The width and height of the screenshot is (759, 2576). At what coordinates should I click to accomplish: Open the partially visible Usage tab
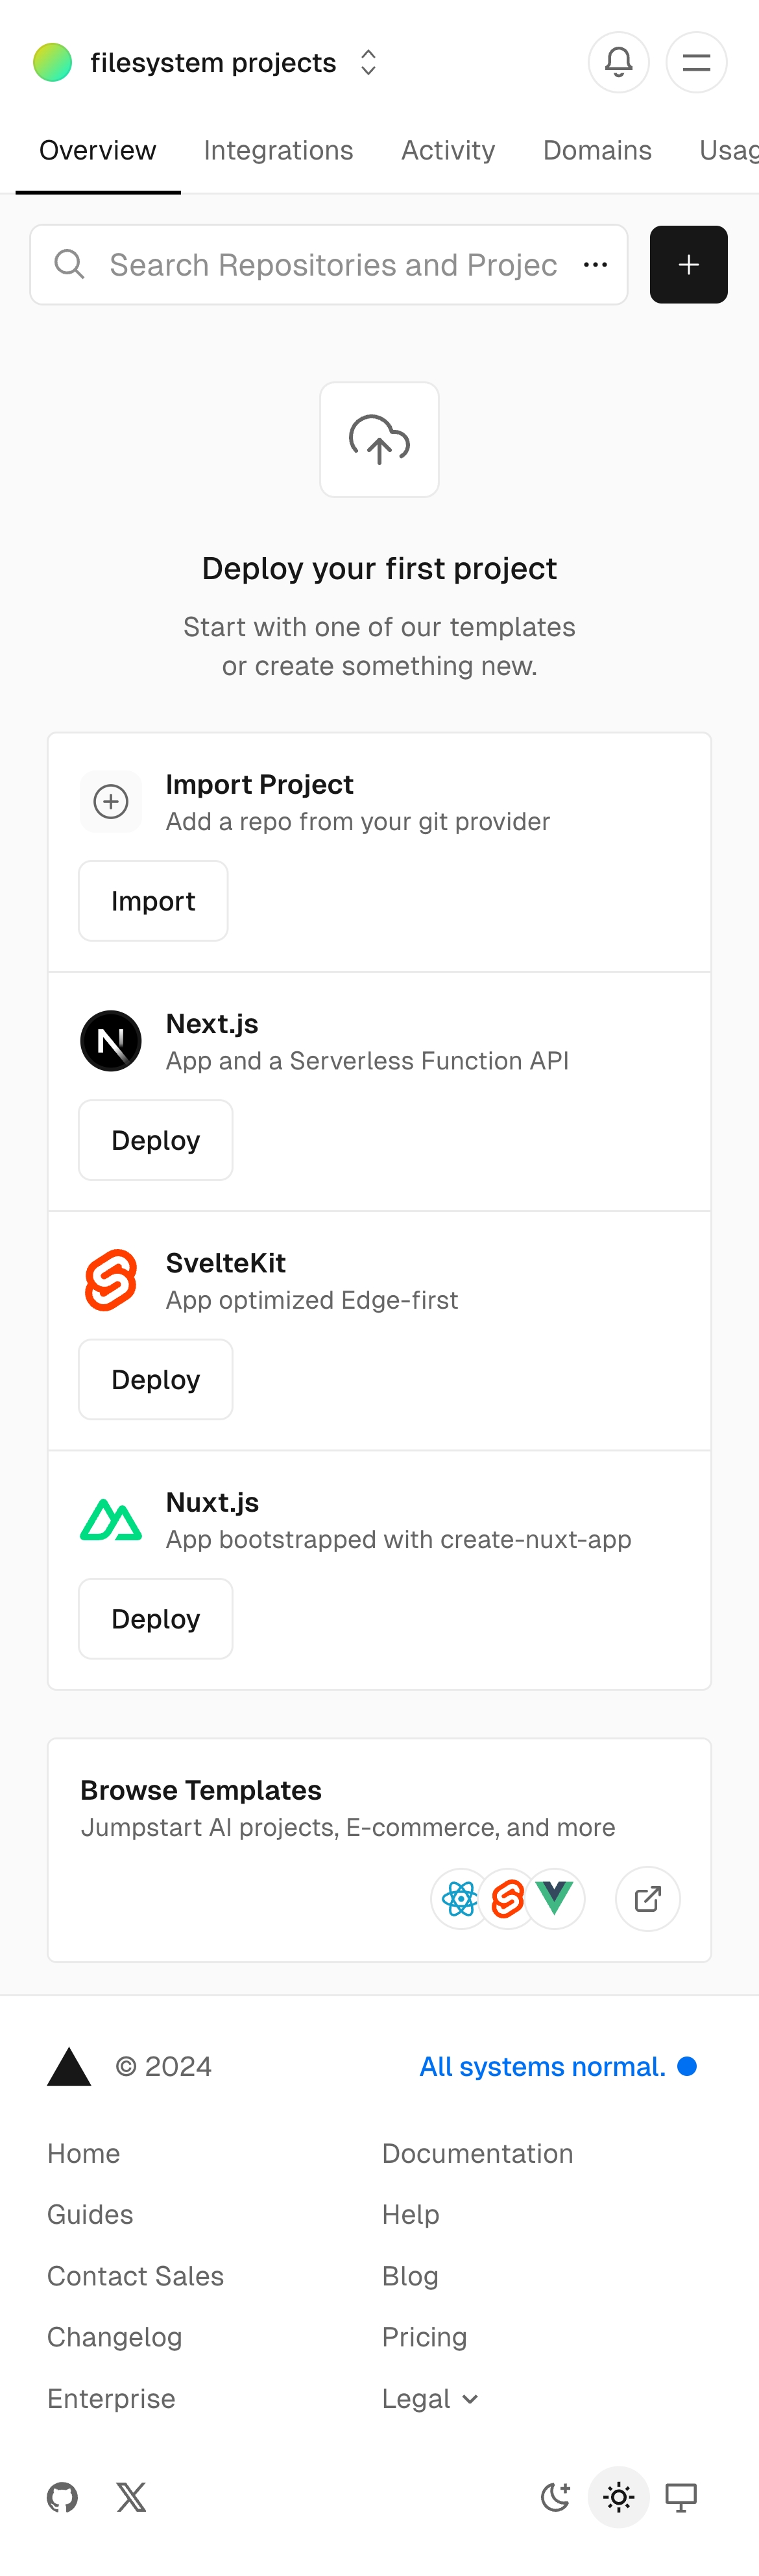728,150
